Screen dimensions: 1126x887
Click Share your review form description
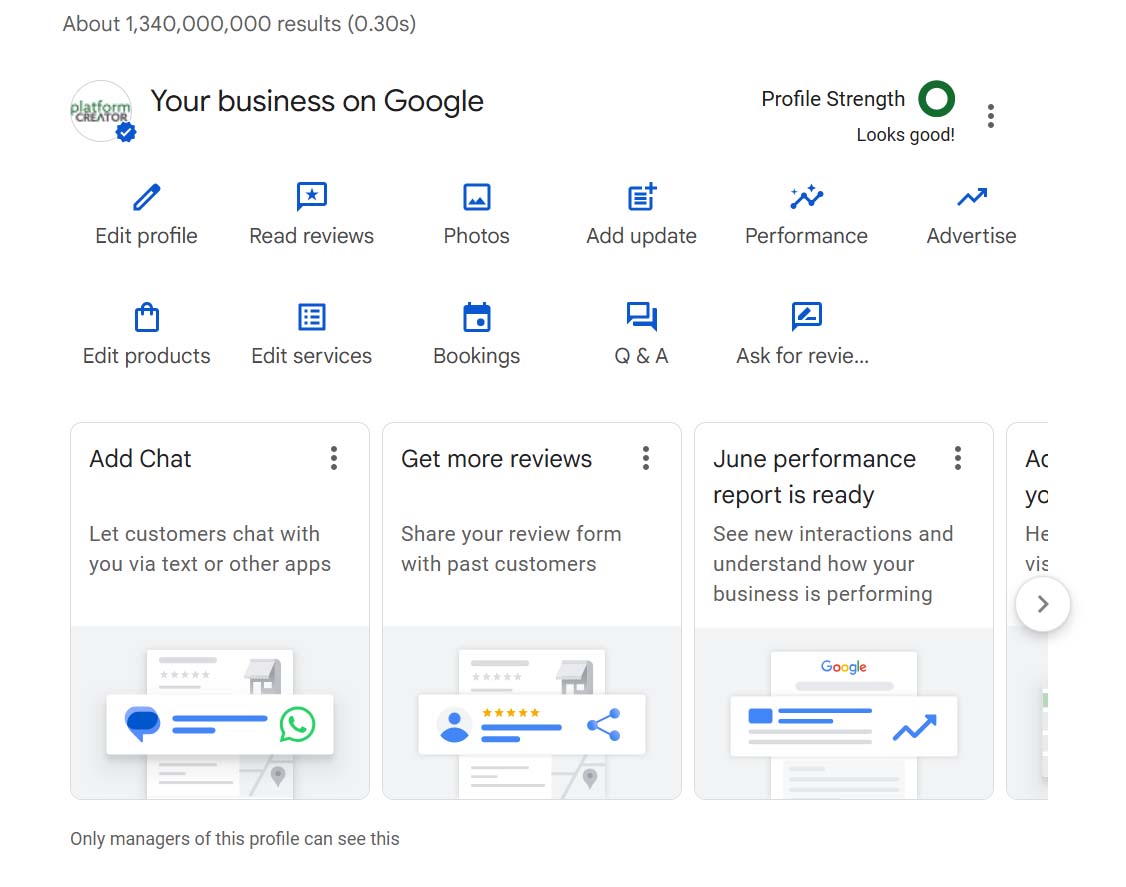click(x=511, y=549)
